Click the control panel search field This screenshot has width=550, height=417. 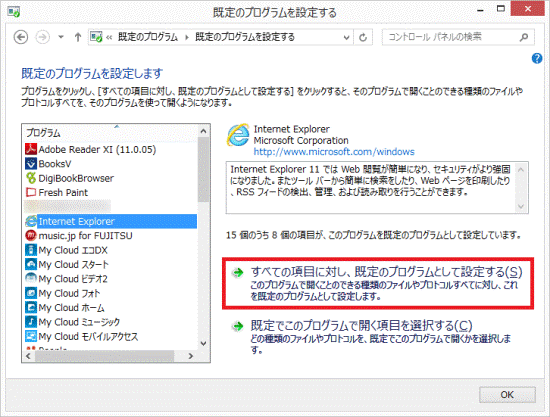(x=458, y=37)
